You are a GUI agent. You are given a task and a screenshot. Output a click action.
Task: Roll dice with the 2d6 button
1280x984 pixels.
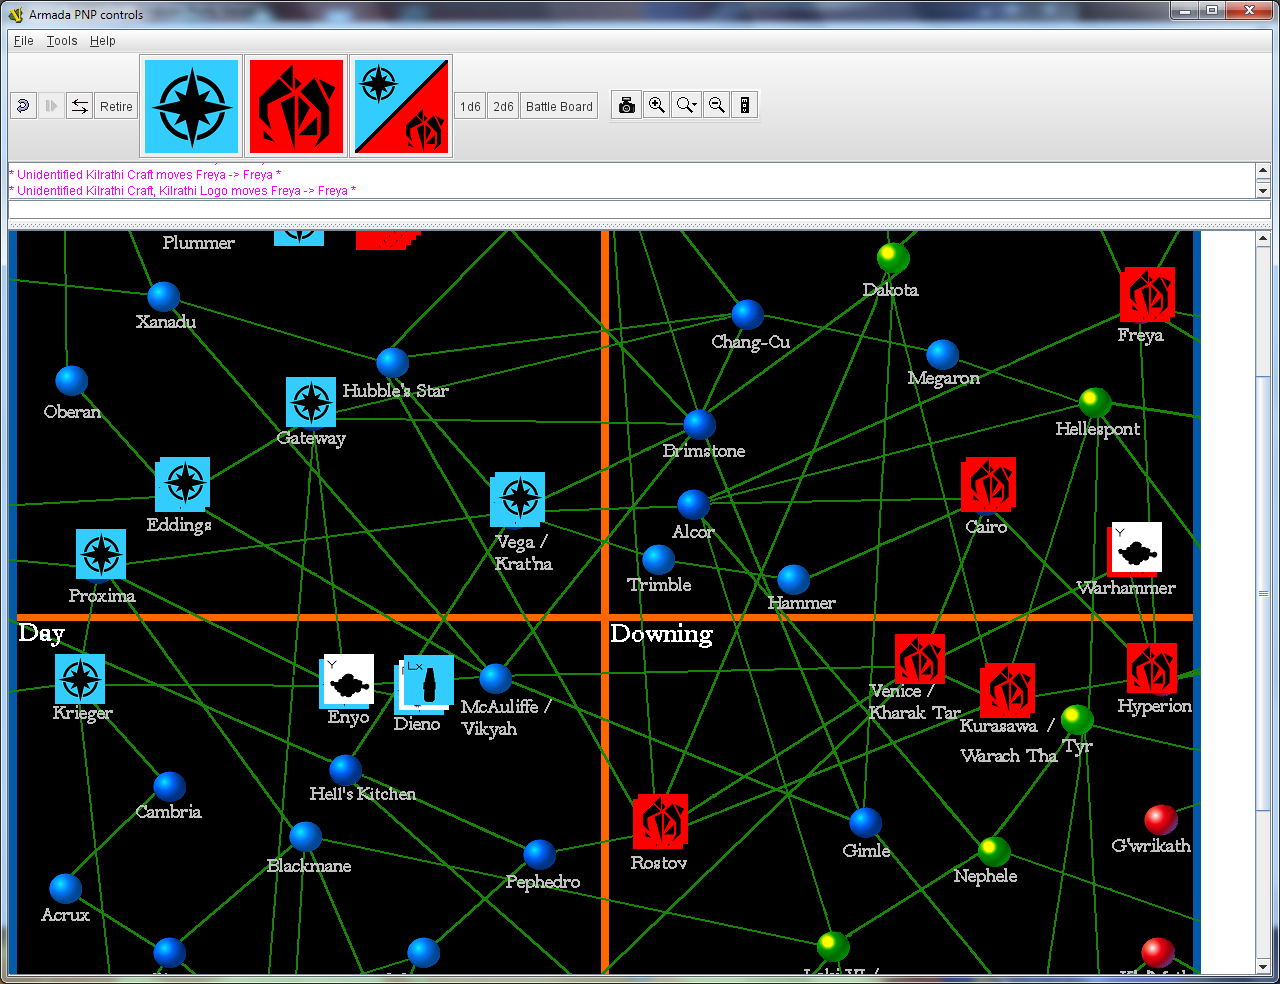[503, 106]
